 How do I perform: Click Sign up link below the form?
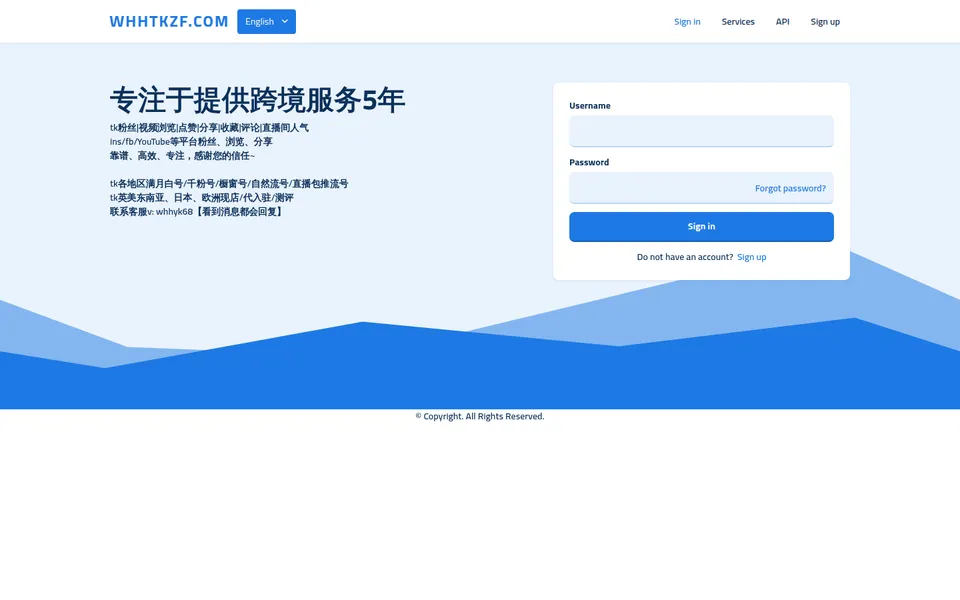pyautogui.click(x=751, y=257)
